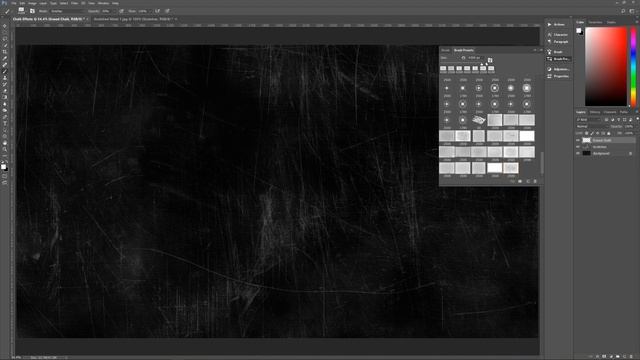Viewport: 640px width, 360px height.
Task: Switch to the Scratched Metal 1.jpg document tab
Action: [133, 19]
